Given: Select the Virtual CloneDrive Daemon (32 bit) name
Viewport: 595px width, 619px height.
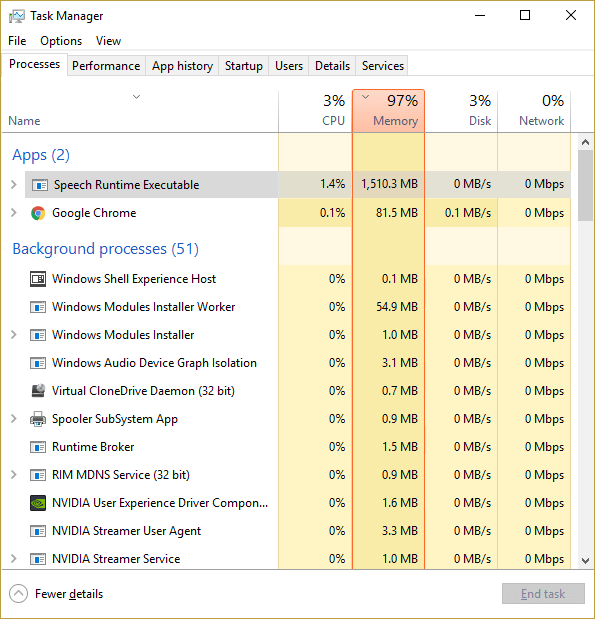Looking at the screenshot, I should point(143,391).
